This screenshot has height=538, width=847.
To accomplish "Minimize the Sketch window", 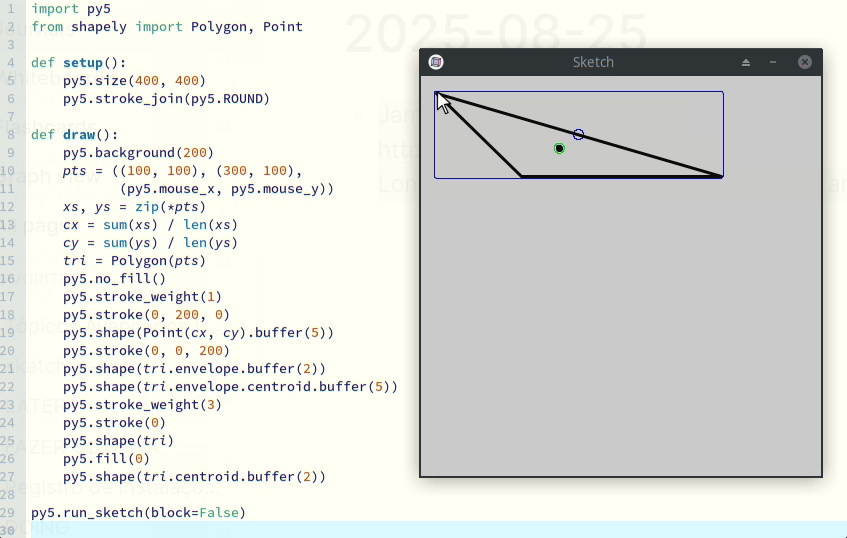I will pyautogui.click(x=773, y=62).
